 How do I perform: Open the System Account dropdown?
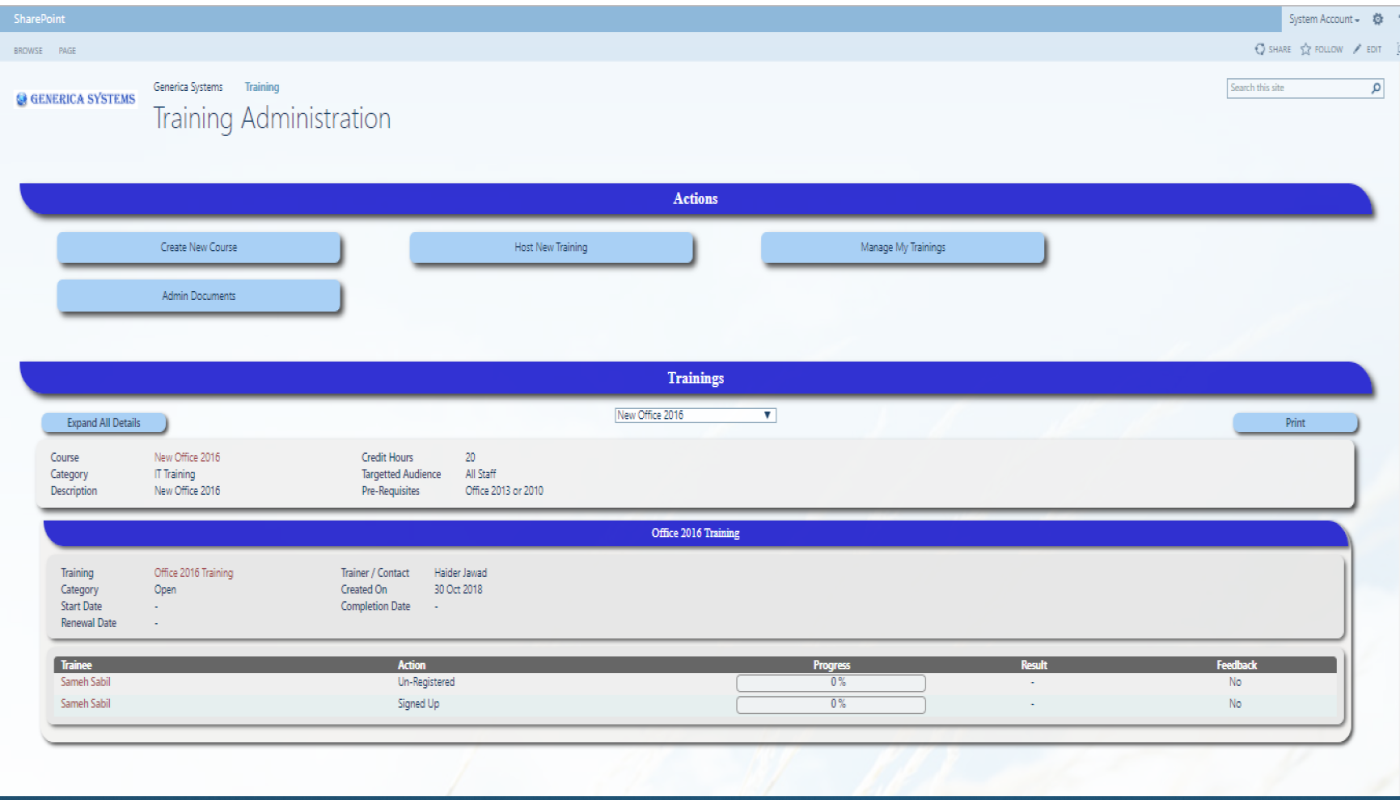tap(1324, 19)
